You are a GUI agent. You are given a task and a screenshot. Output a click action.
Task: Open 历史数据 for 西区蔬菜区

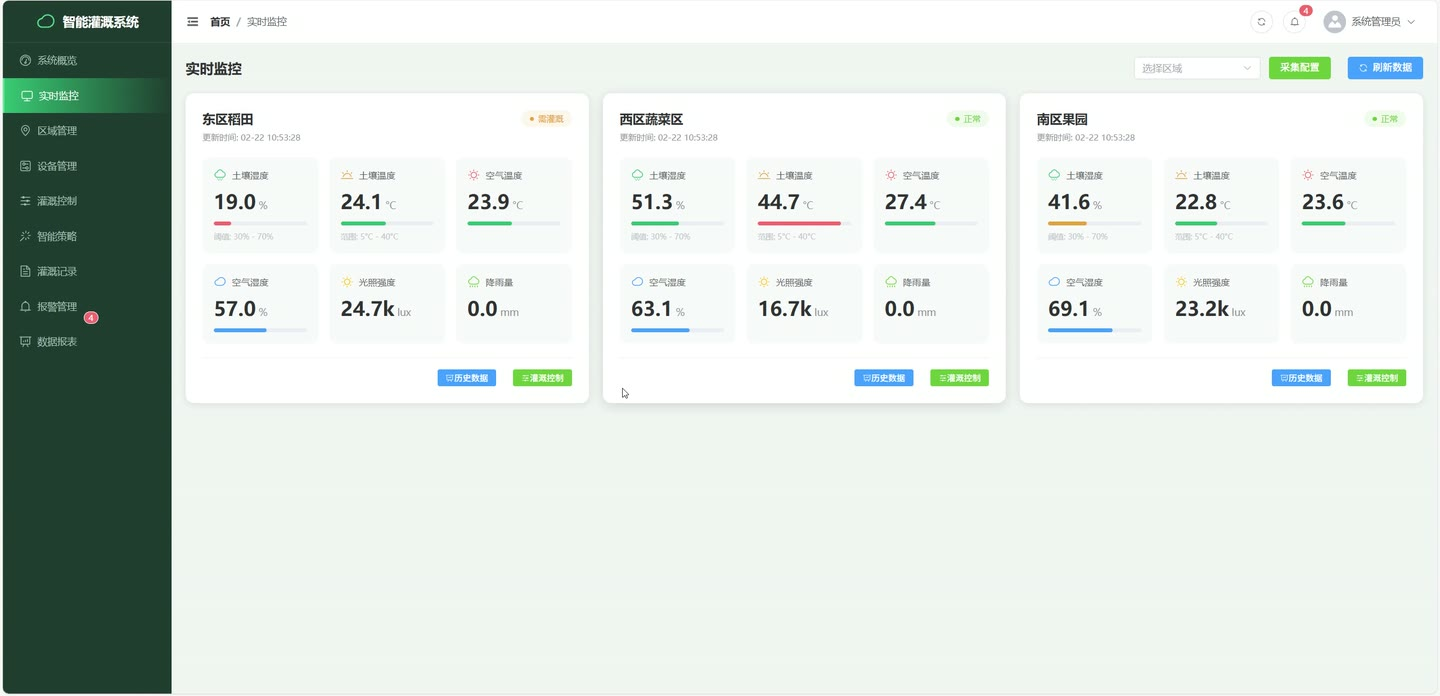tap(884, 378)
